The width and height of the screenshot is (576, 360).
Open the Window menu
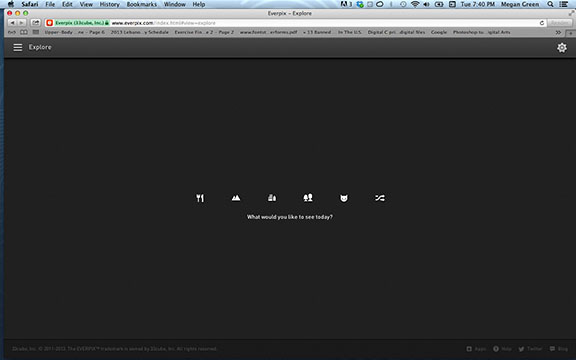click(174, 4)
